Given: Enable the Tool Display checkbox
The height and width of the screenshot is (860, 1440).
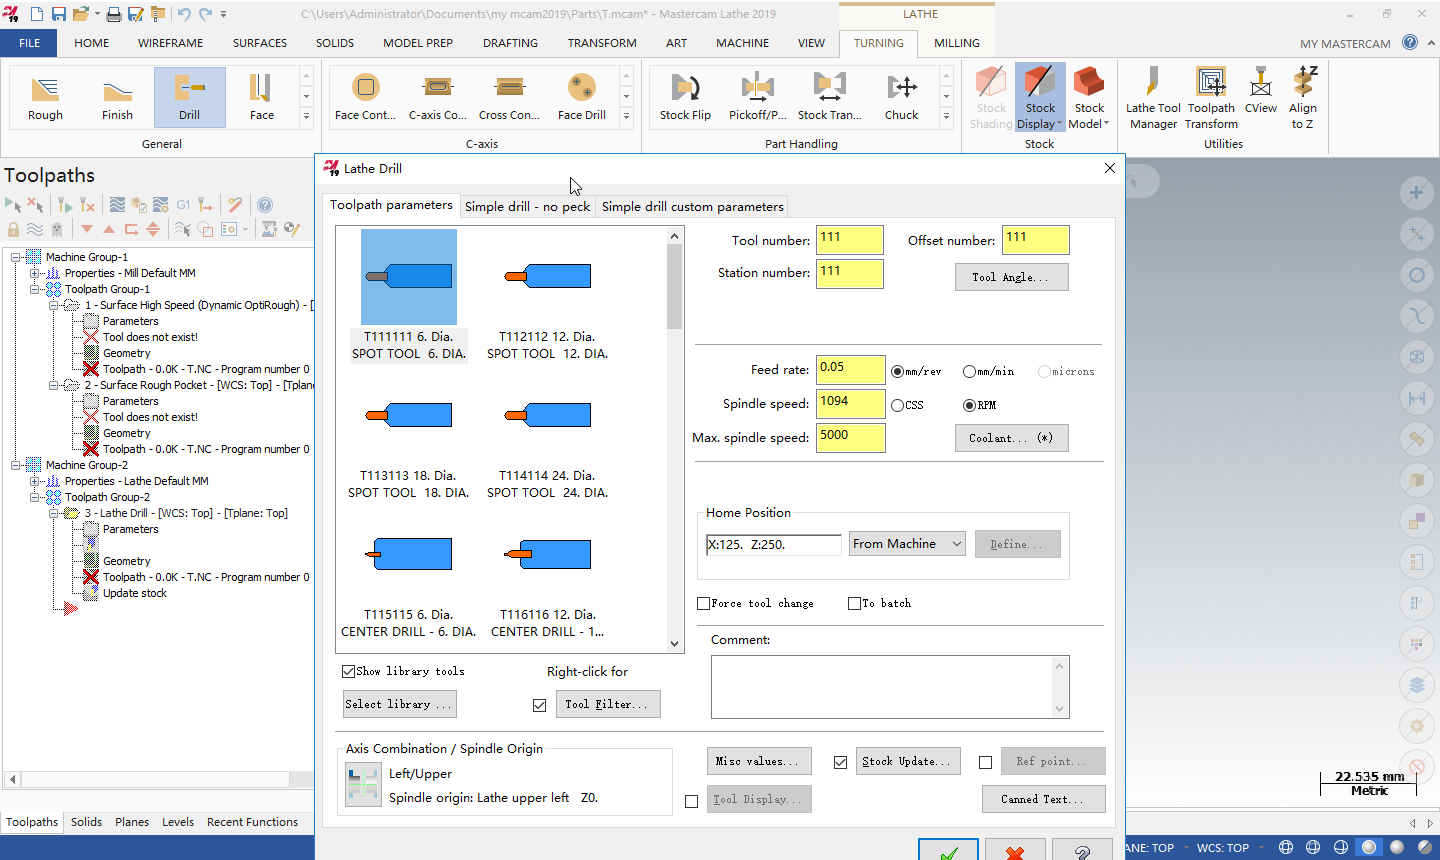Looking at the screenshot, I should 691,801.
